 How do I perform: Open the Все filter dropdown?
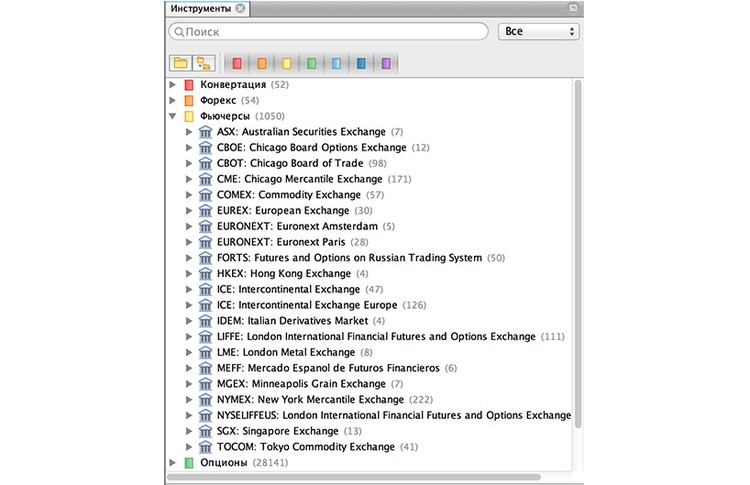539,32
